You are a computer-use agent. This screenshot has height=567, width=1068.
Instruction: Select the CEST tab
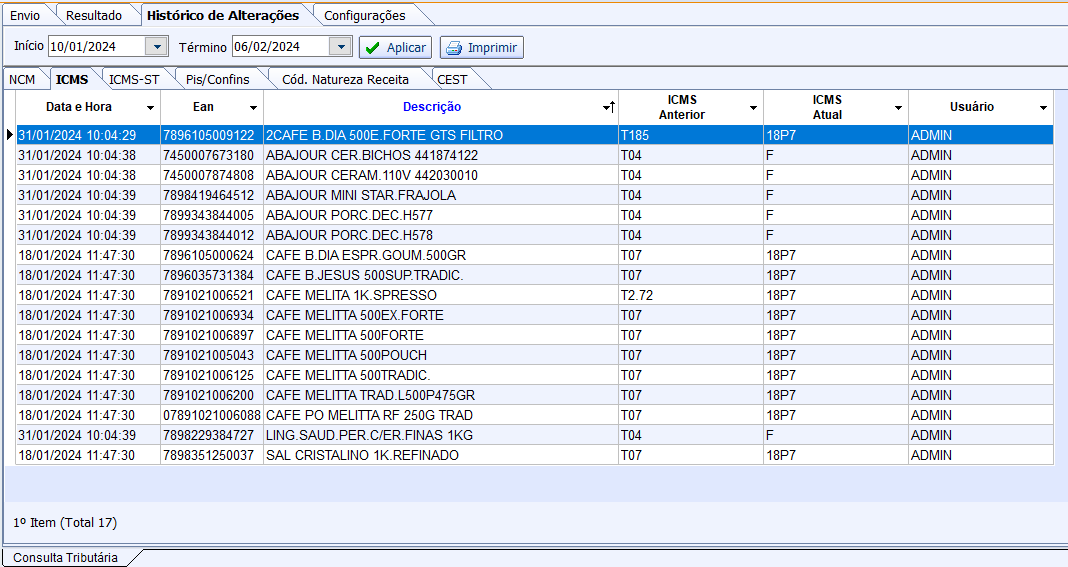click(452, 79)
